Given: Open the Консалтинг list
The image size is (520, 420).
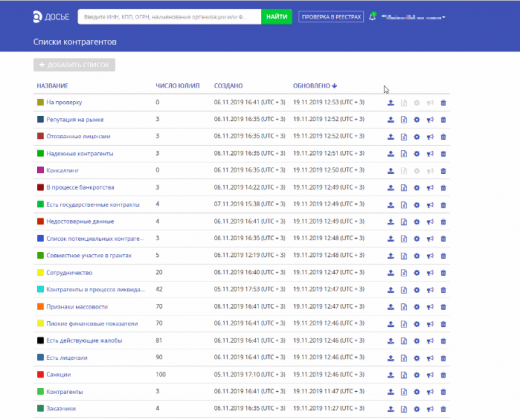Looking at the screenshot, I should [62, 170].
